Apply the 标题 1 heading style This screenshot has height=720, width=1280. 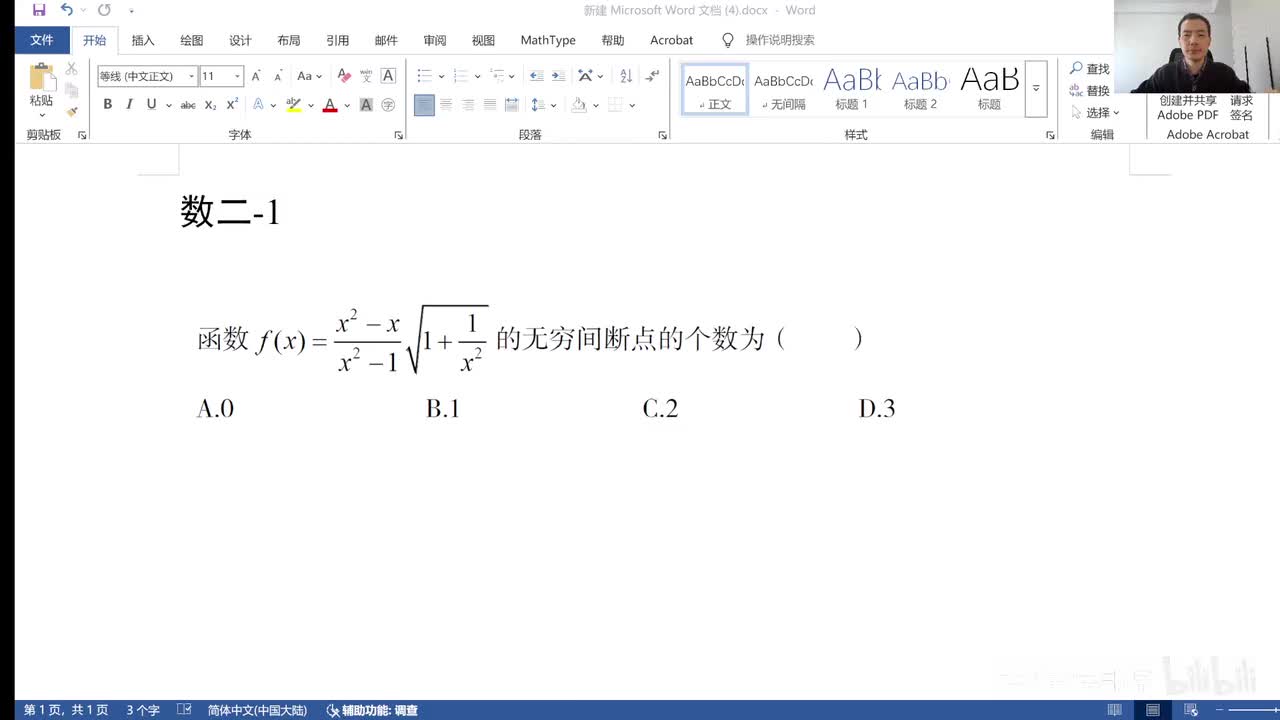click(852, 89)
